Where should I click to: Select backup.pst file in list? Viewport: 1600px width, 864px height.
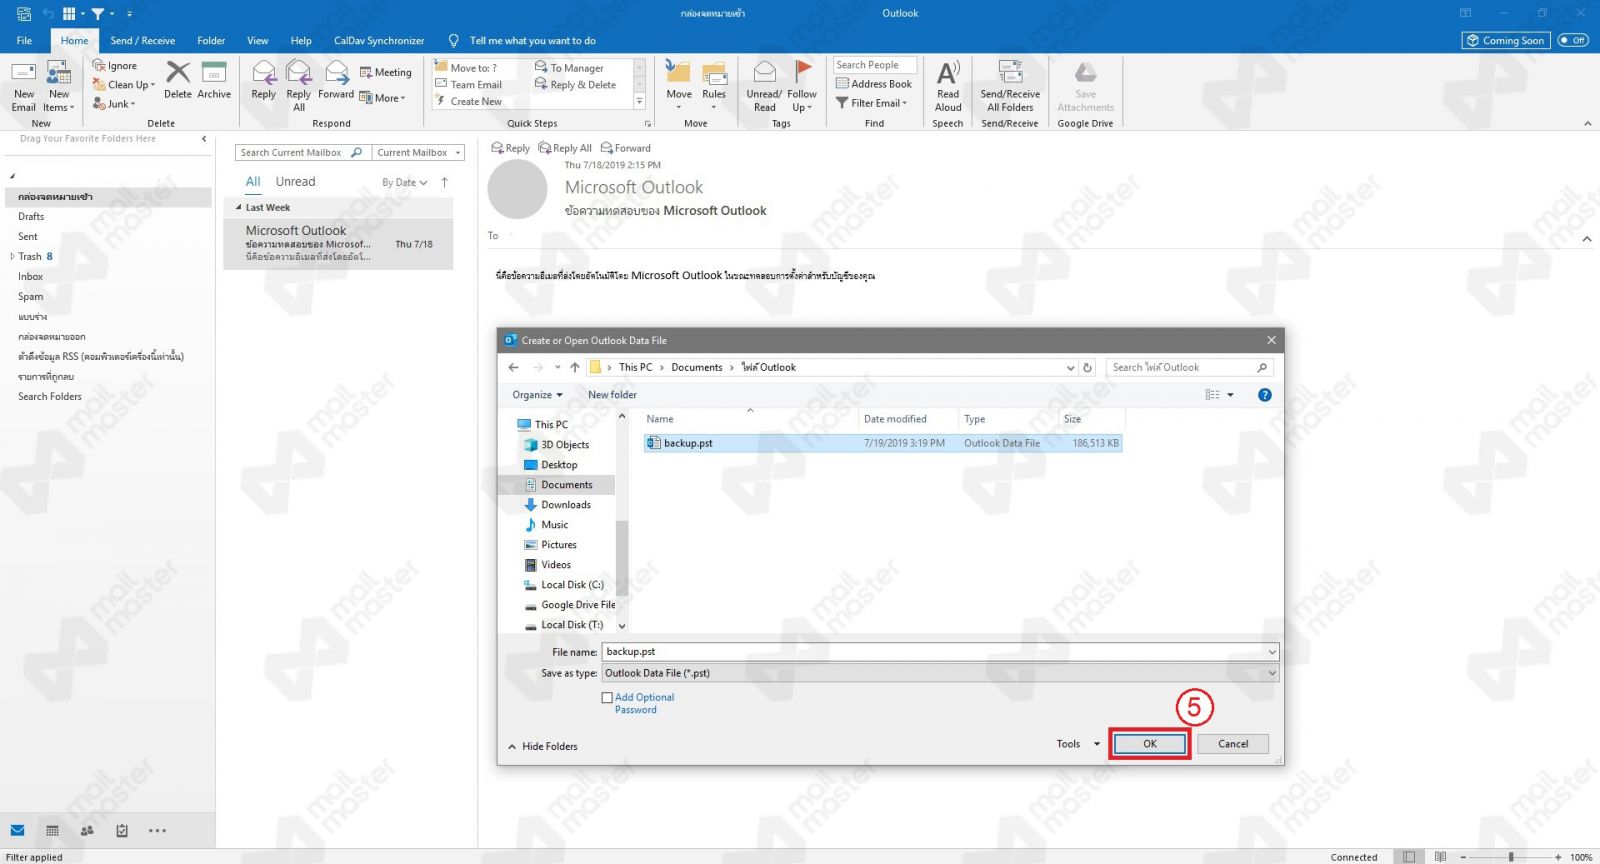coord(883,443)
